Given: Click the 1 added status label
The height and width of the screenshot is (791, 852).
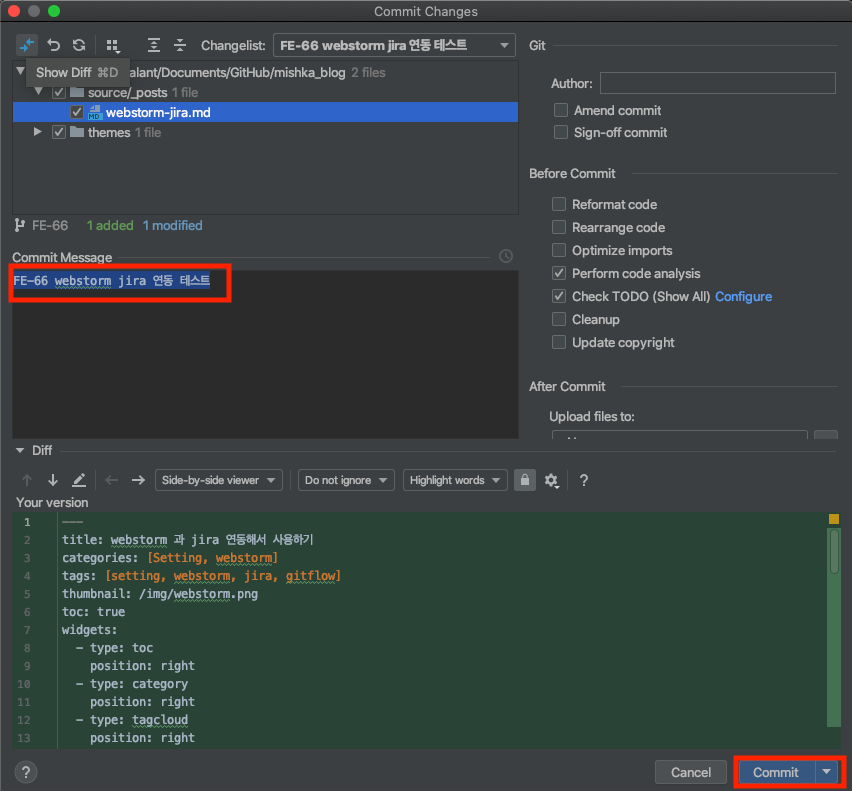Looking at the screenshot, I should [110, 225].
